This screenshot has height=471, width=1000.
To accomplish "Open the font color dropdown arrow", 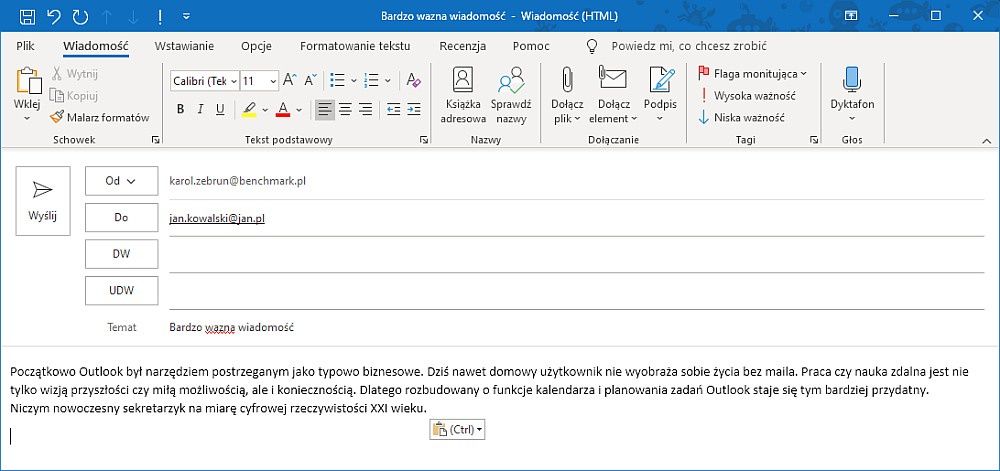I will coord(299,110).
